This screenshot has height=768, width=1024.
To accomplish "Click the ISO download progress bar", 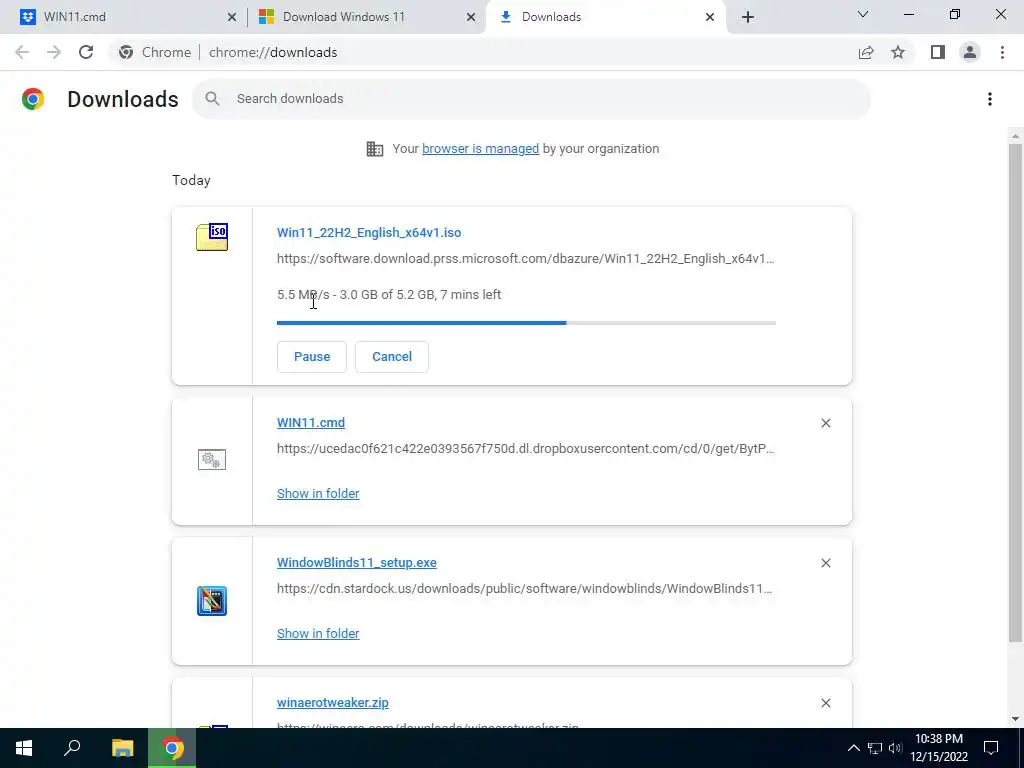I will 526,323.
